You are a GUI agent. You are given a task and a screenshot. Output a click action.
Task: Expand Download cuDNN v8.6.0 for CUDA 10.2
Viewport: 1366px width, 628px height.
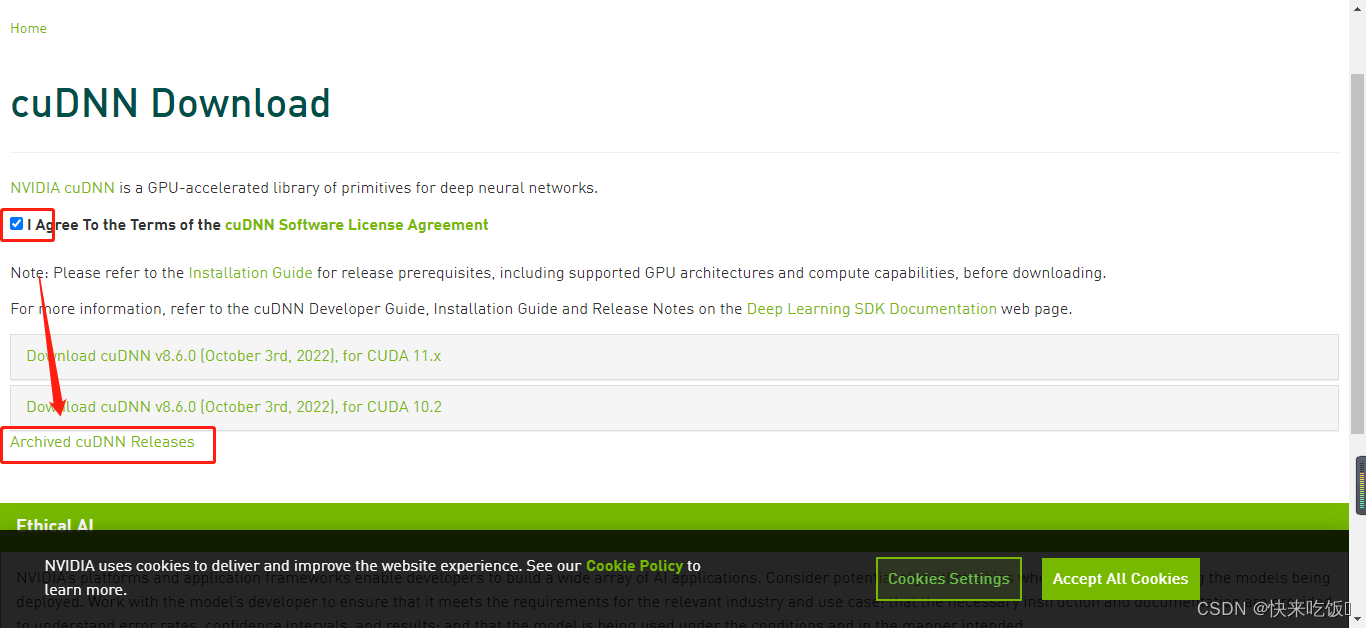674,408
